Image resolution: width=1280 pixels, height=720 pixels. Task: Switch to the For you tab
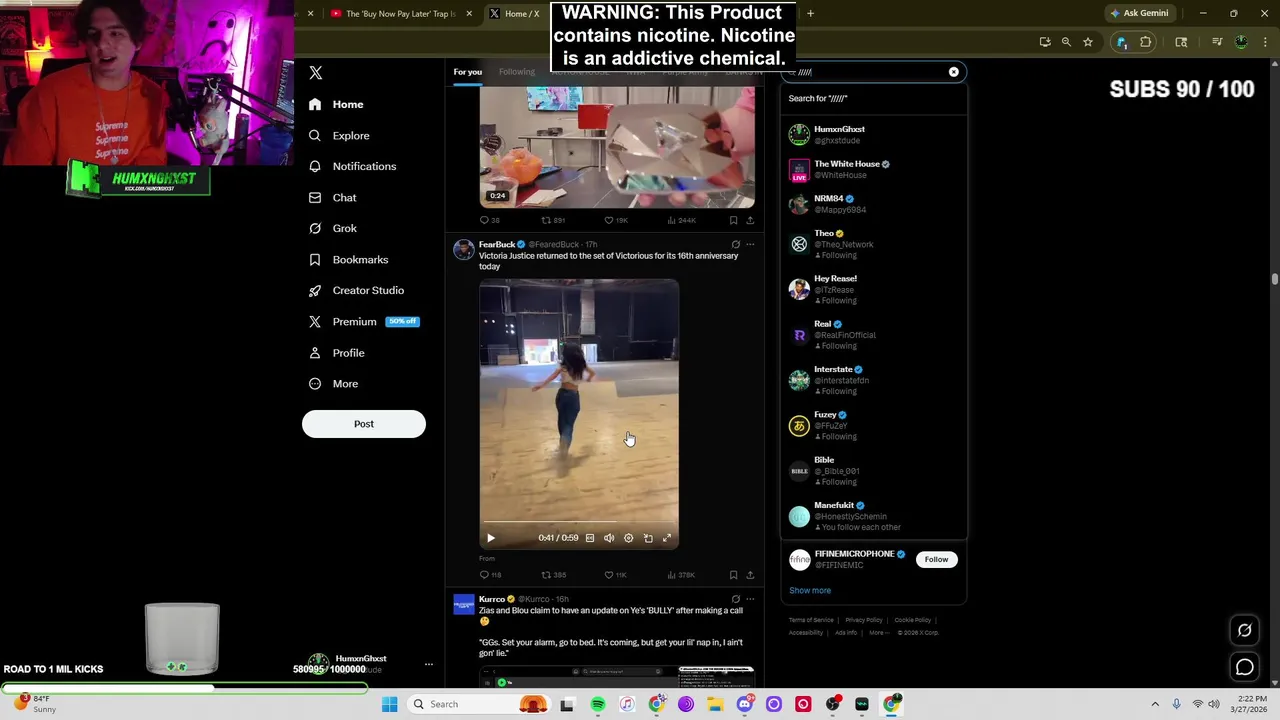coord(467,72)
